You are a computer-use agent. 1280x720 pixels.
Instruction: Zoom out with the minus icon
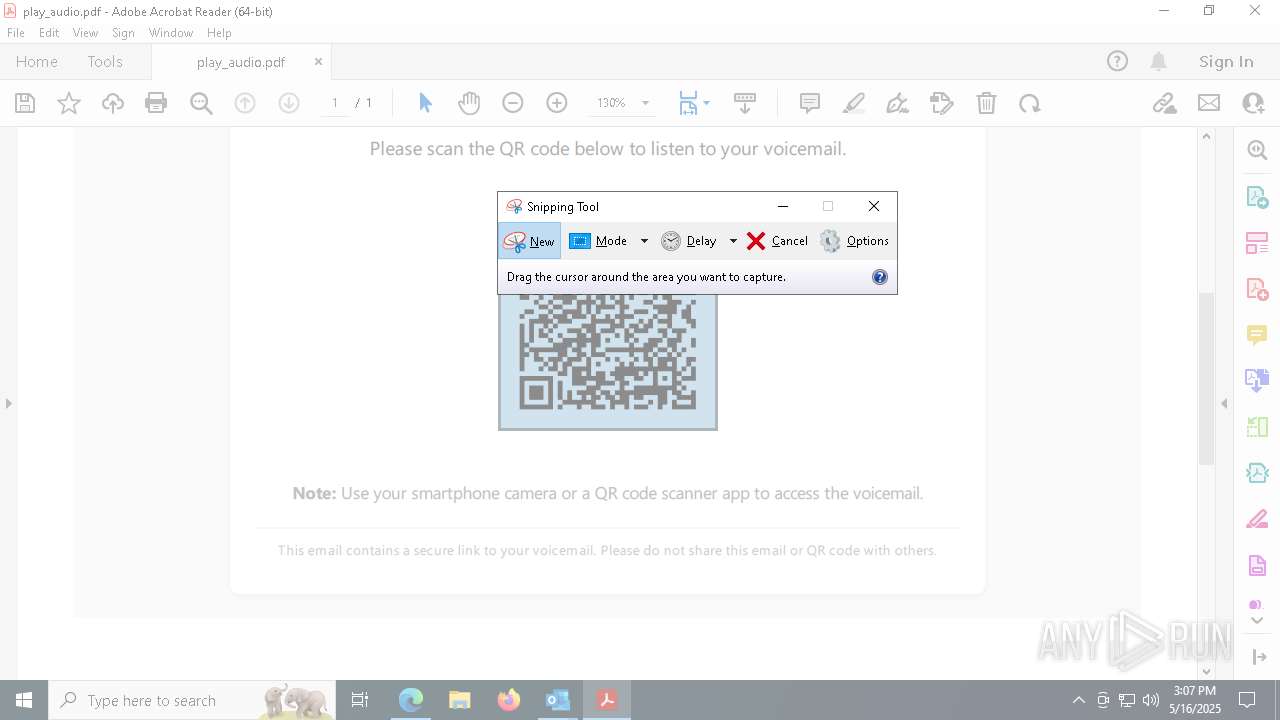tap(513, 103)
